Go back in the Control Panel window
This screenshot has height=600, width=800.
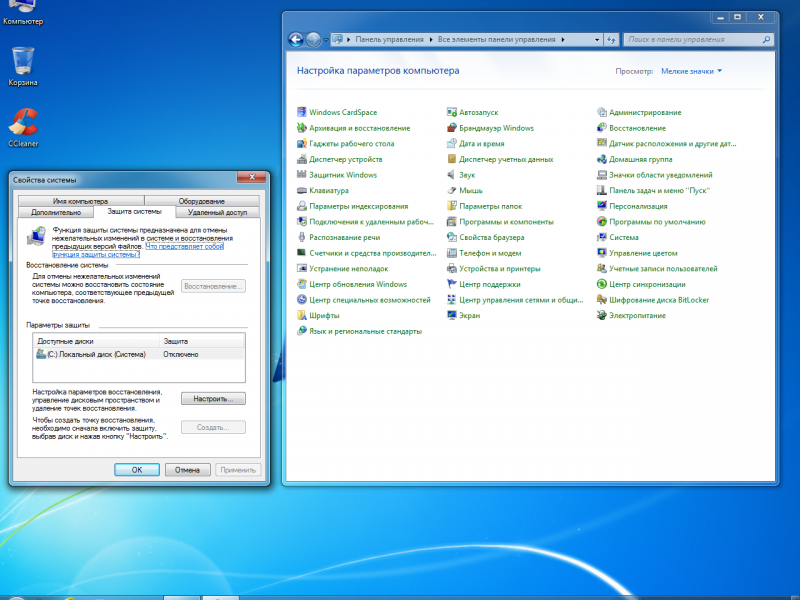tap(296, 39)
